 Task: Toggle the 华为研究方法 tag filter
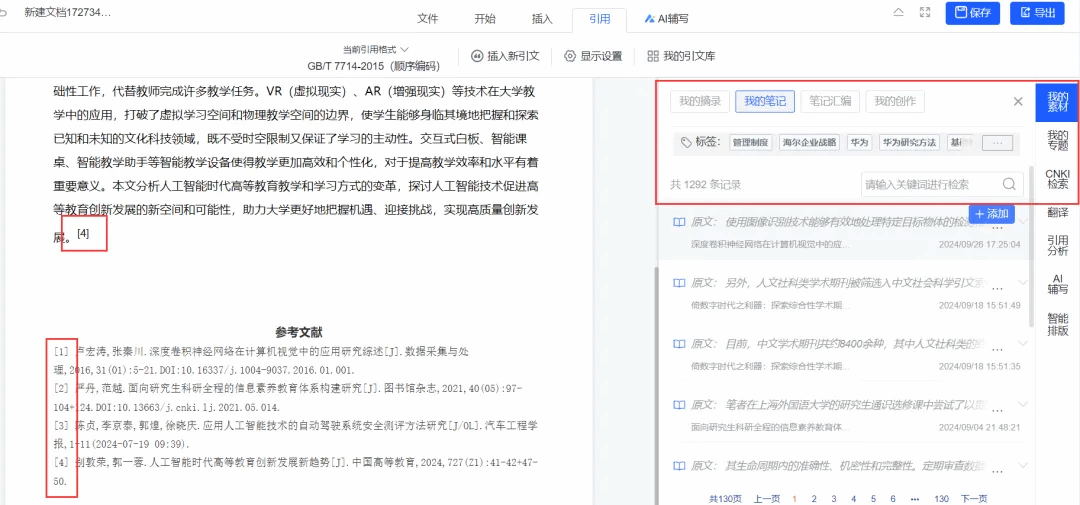pyautogui.click(x=909, y=143)
